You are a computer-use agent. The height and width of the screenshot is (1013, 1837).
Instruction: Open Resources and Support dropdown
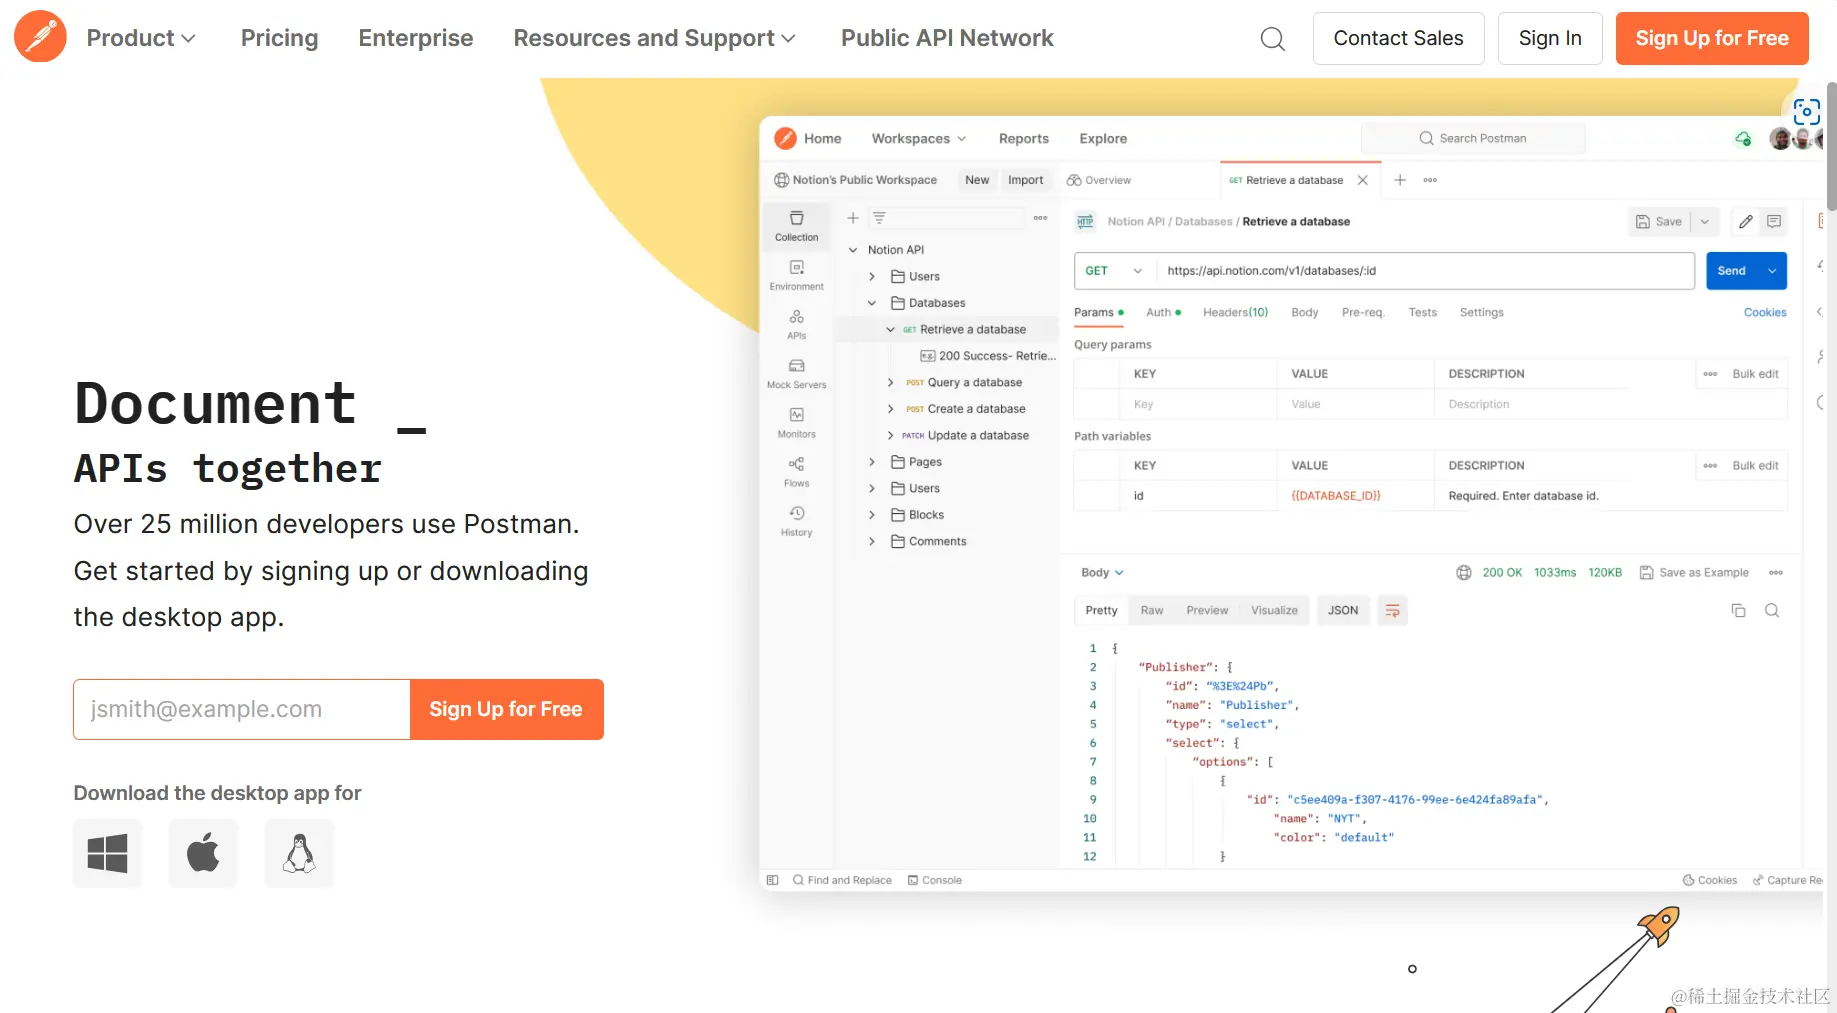pyautogui.click(x=654, y=38)
